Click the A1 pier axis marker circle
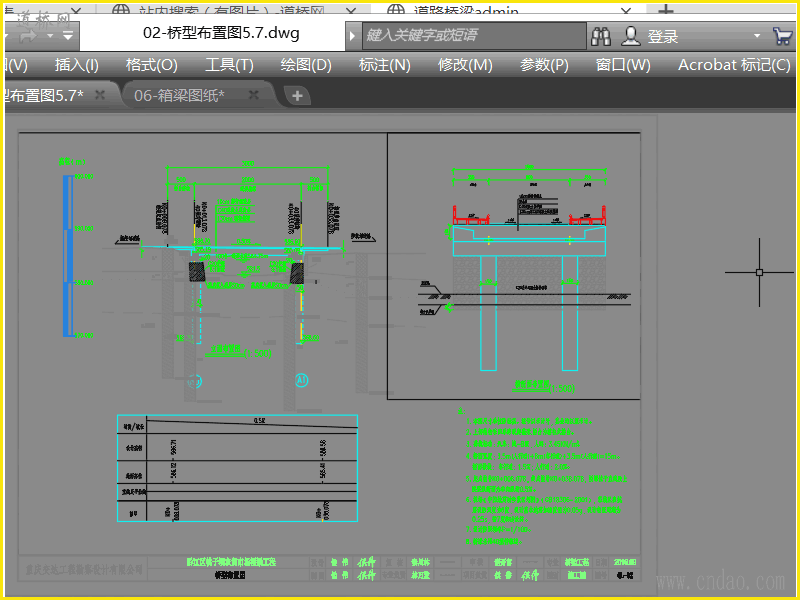The height and width of the screenshot is (600, 800). click(302, 380)
